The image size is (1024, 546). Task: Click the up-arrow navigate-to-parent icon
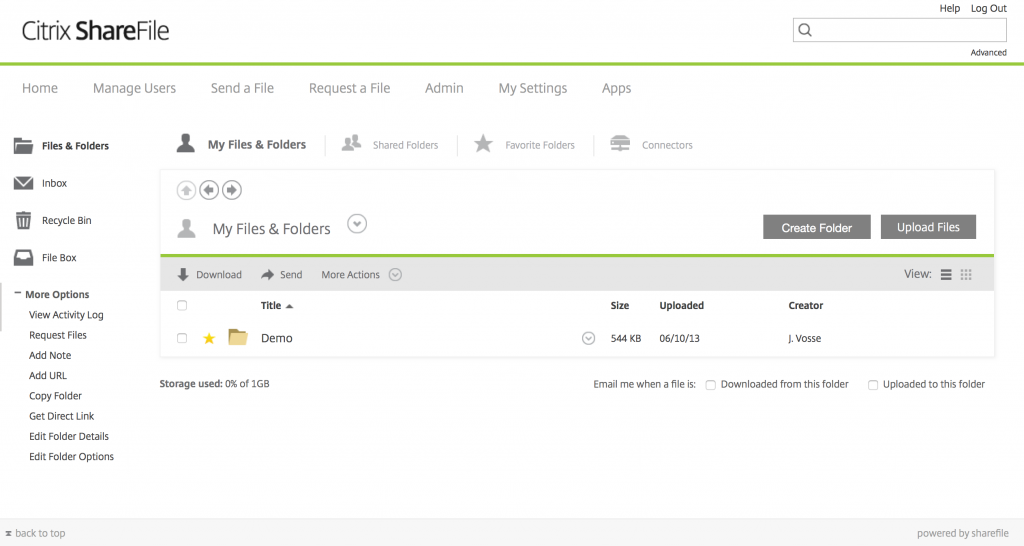(186, 190)
